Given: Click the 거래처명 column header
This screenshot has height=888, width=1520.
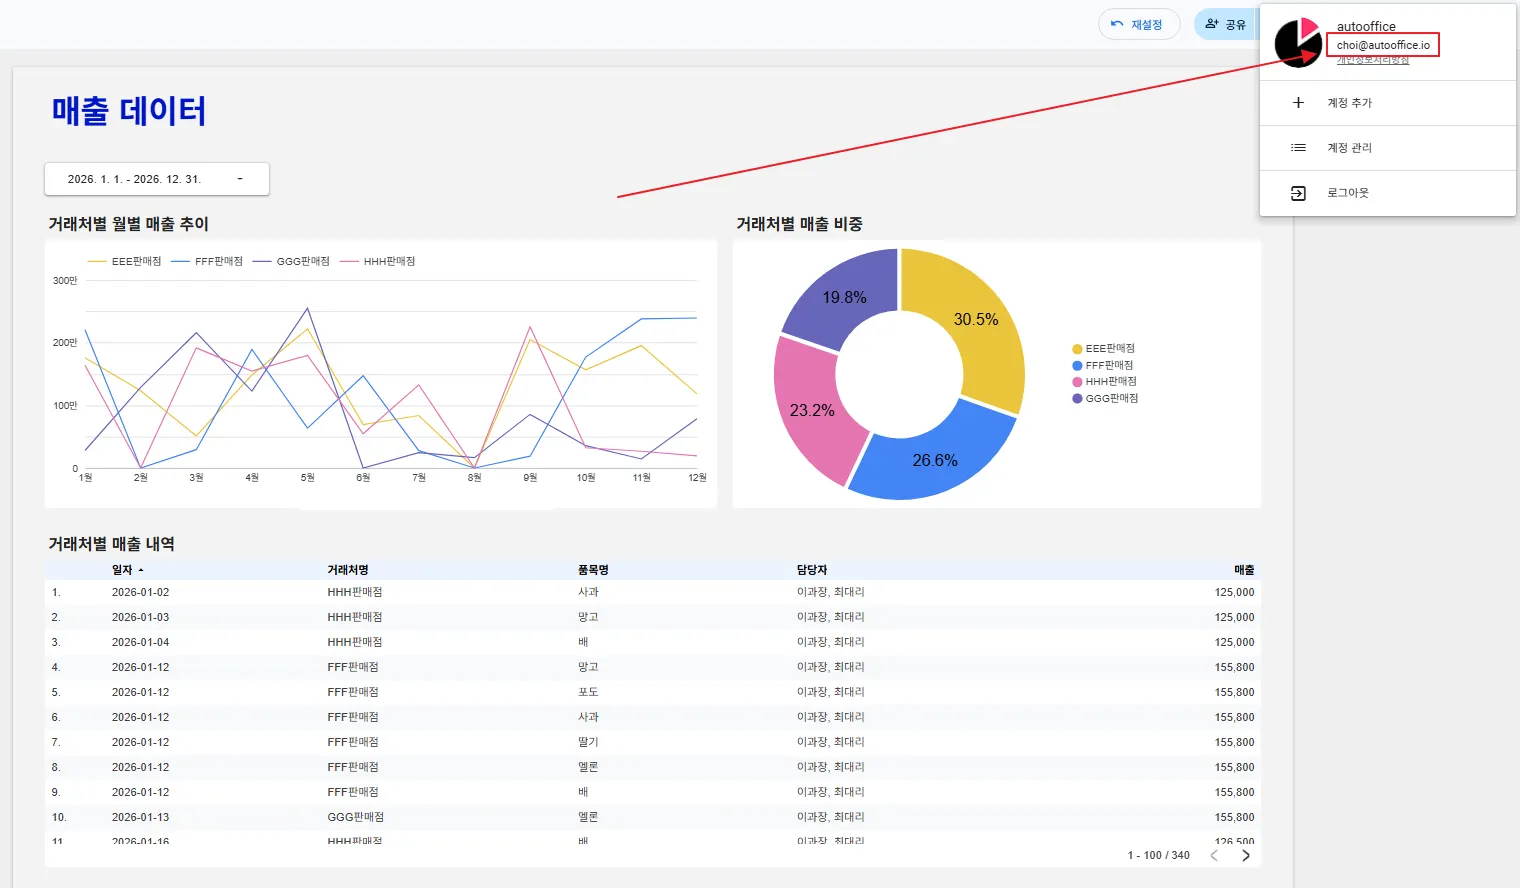Looking at the screenshot, I should point(348,570).
